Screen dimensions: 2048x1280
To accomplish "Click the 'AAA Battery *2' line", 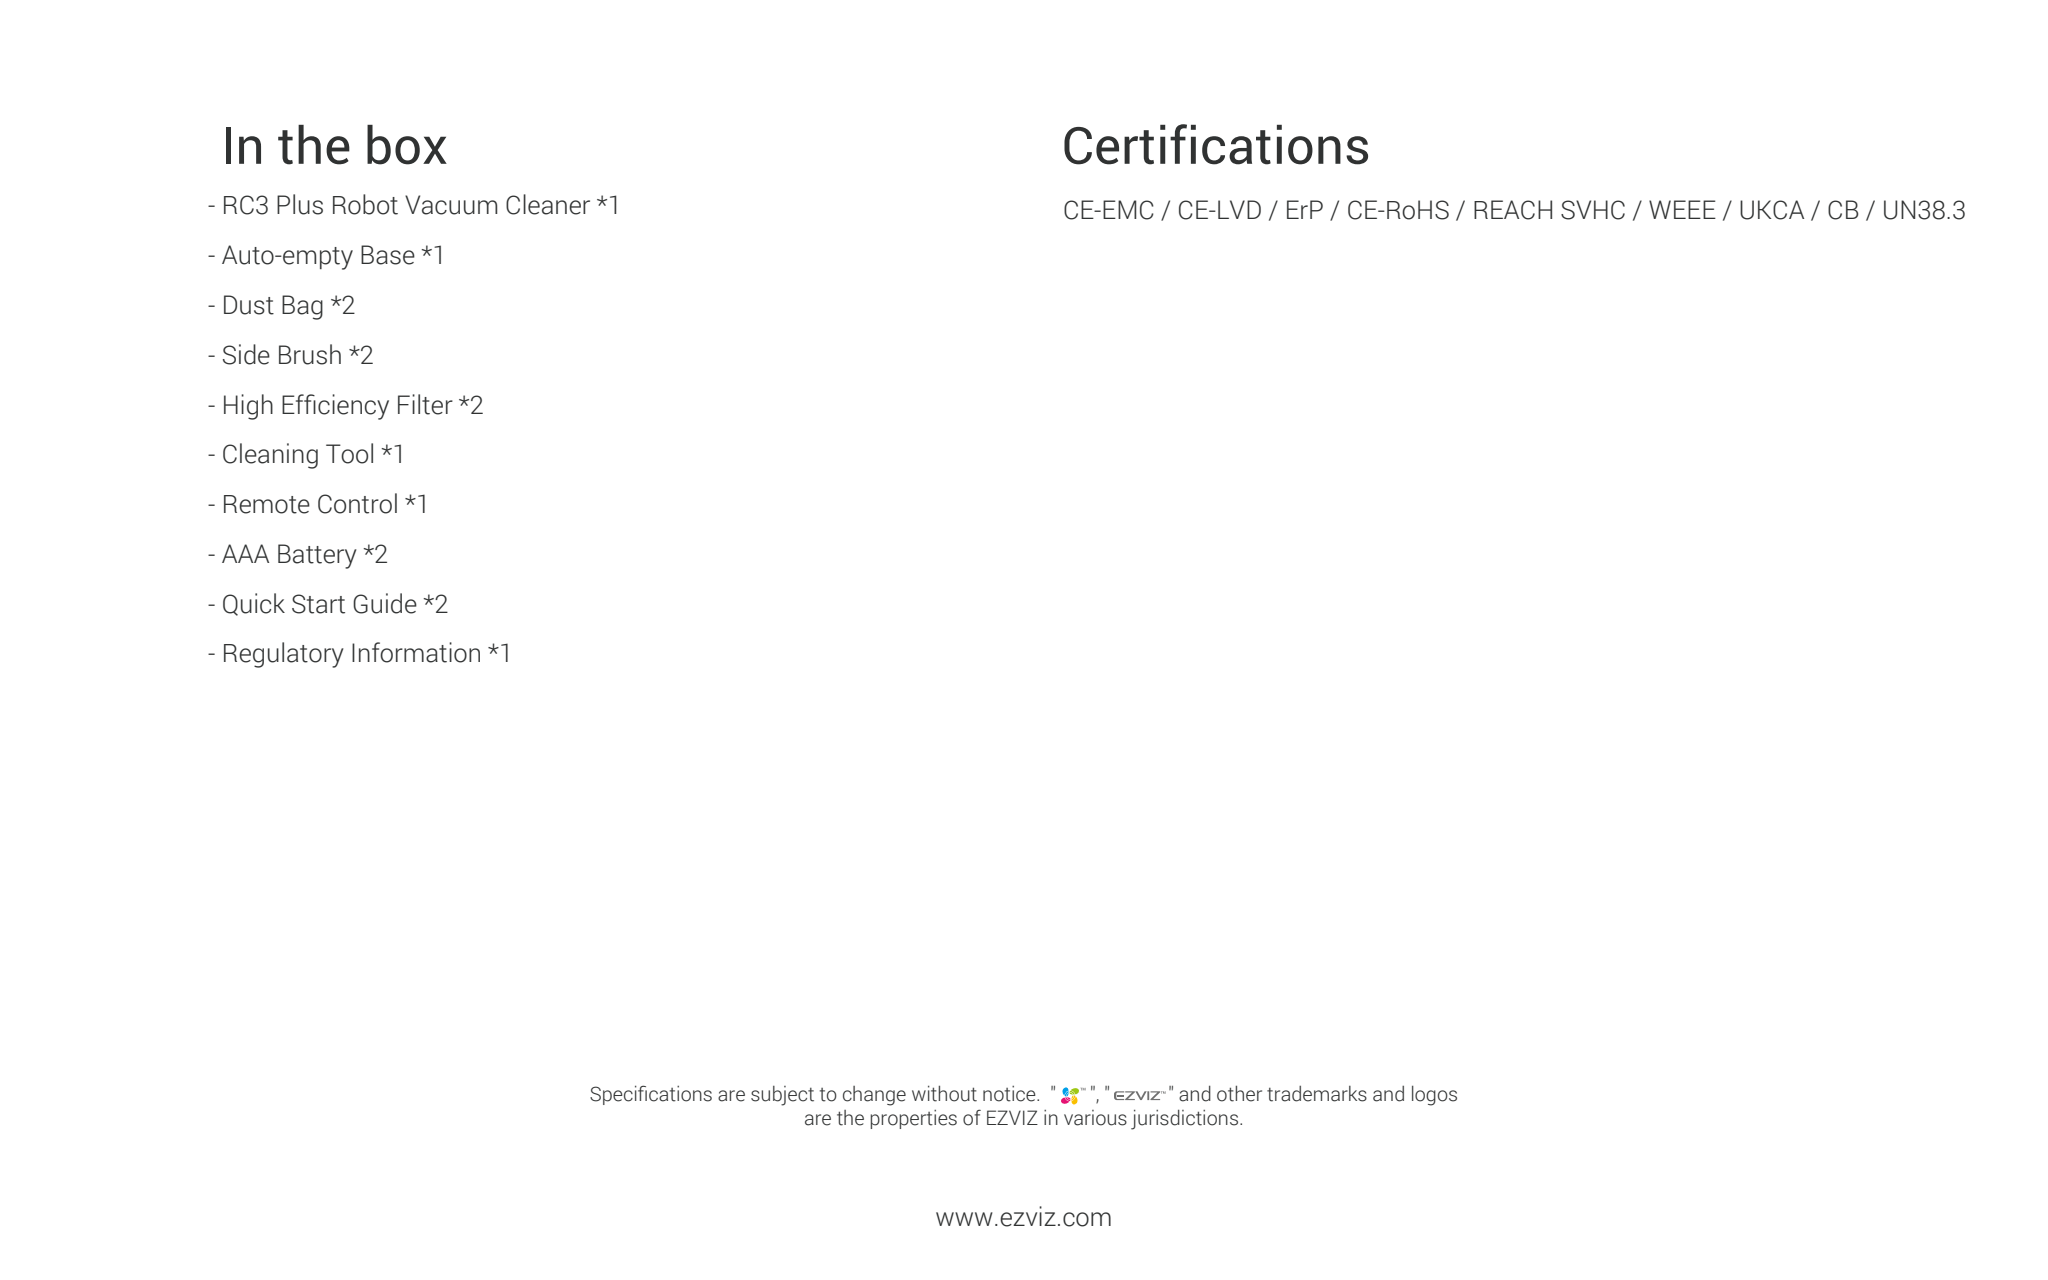I will tap(297, 555).
